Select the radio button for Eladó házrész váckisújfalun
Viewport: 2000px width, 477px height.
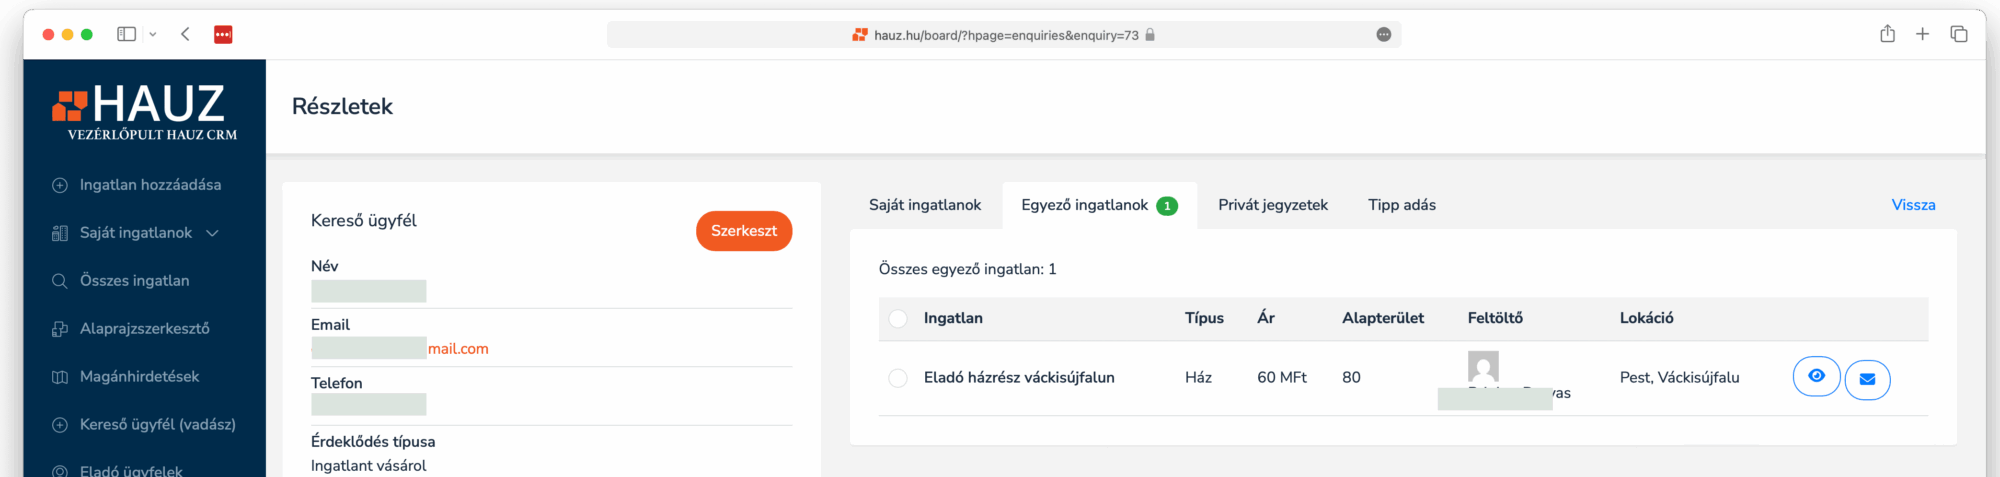tap(898, 378)
